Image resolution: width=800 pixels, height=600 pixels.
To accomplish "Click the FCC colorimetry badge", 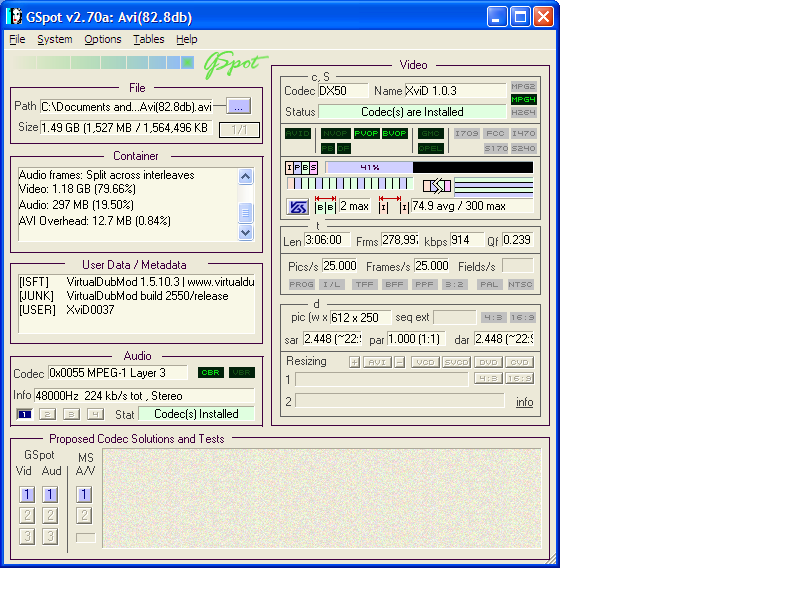I will 495,134.
